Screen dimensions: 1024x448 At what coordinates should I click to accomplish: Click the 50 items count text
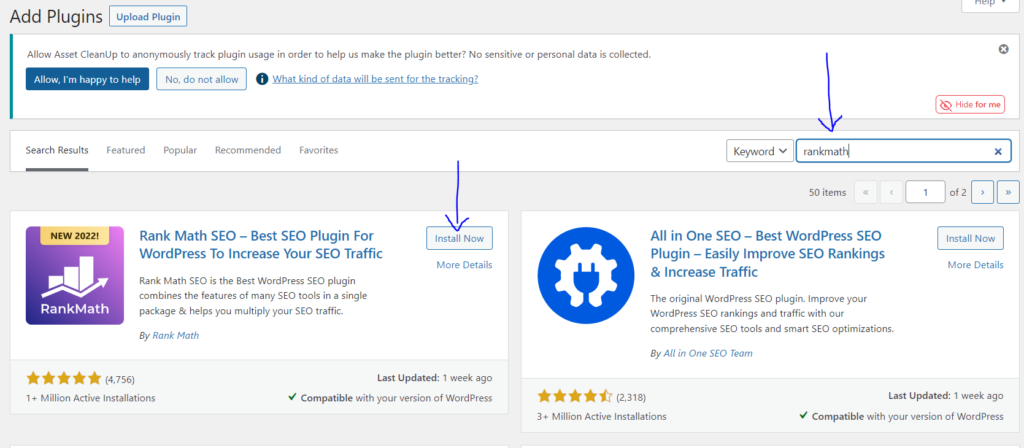827,193
